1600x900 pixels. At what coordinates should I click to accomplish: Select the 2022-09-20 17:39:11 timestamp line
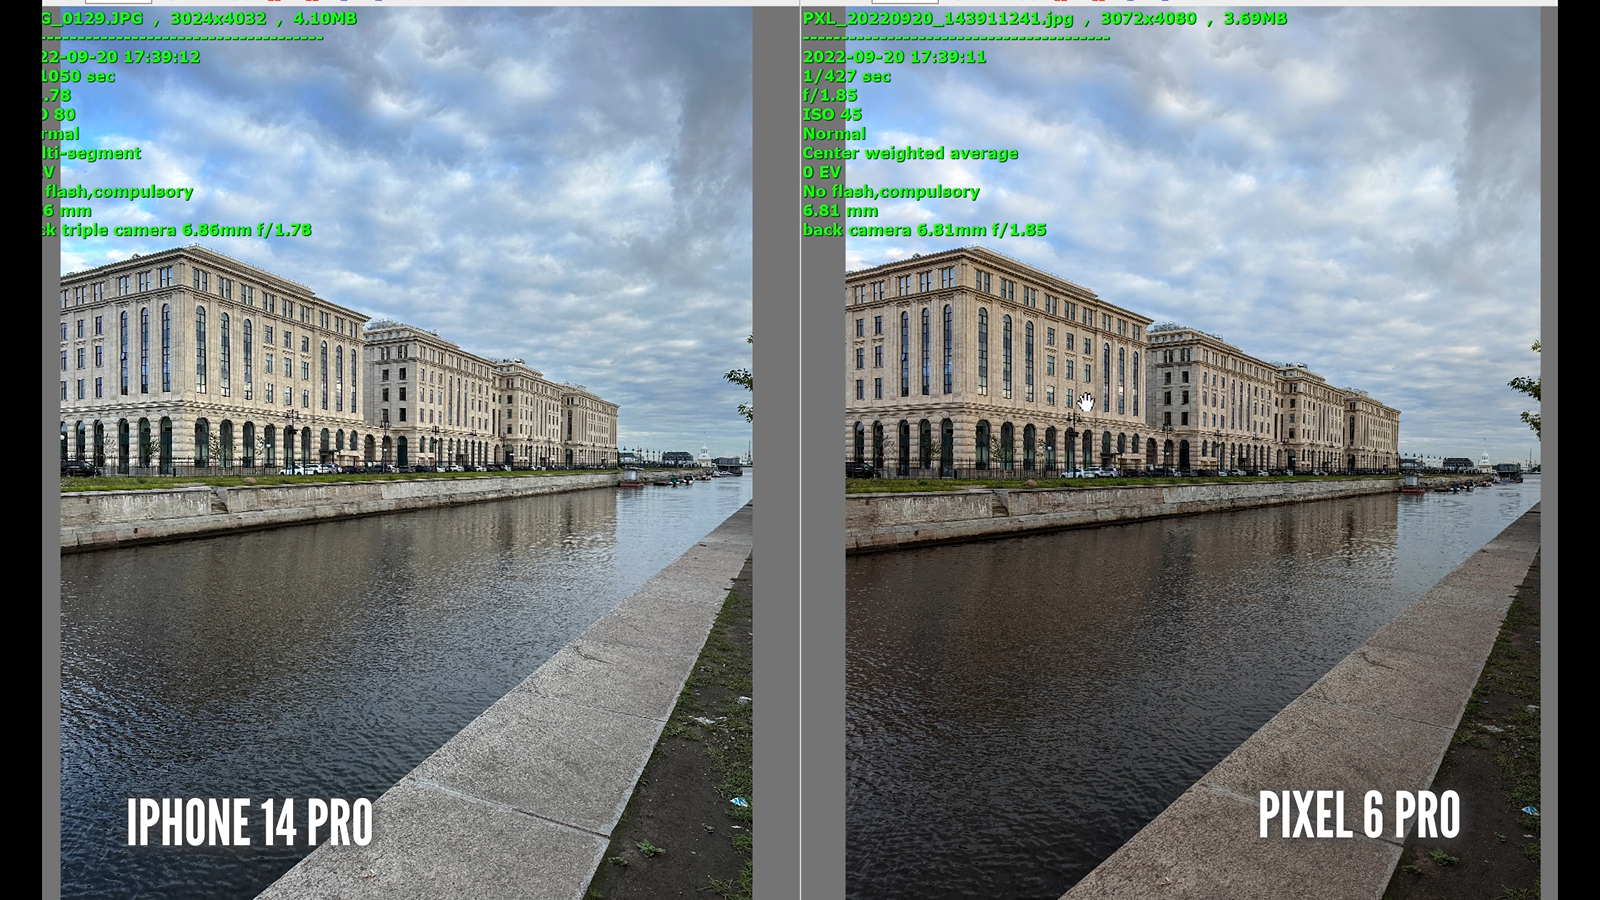coord(894,57)
